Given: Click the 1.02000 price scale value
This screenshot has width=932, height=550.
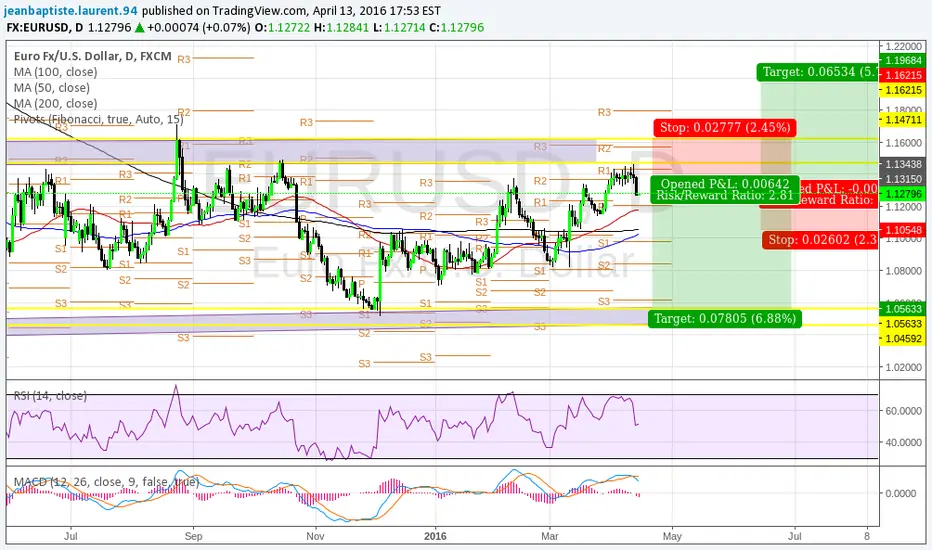Looking at the screenshot, I should point(903,367).
